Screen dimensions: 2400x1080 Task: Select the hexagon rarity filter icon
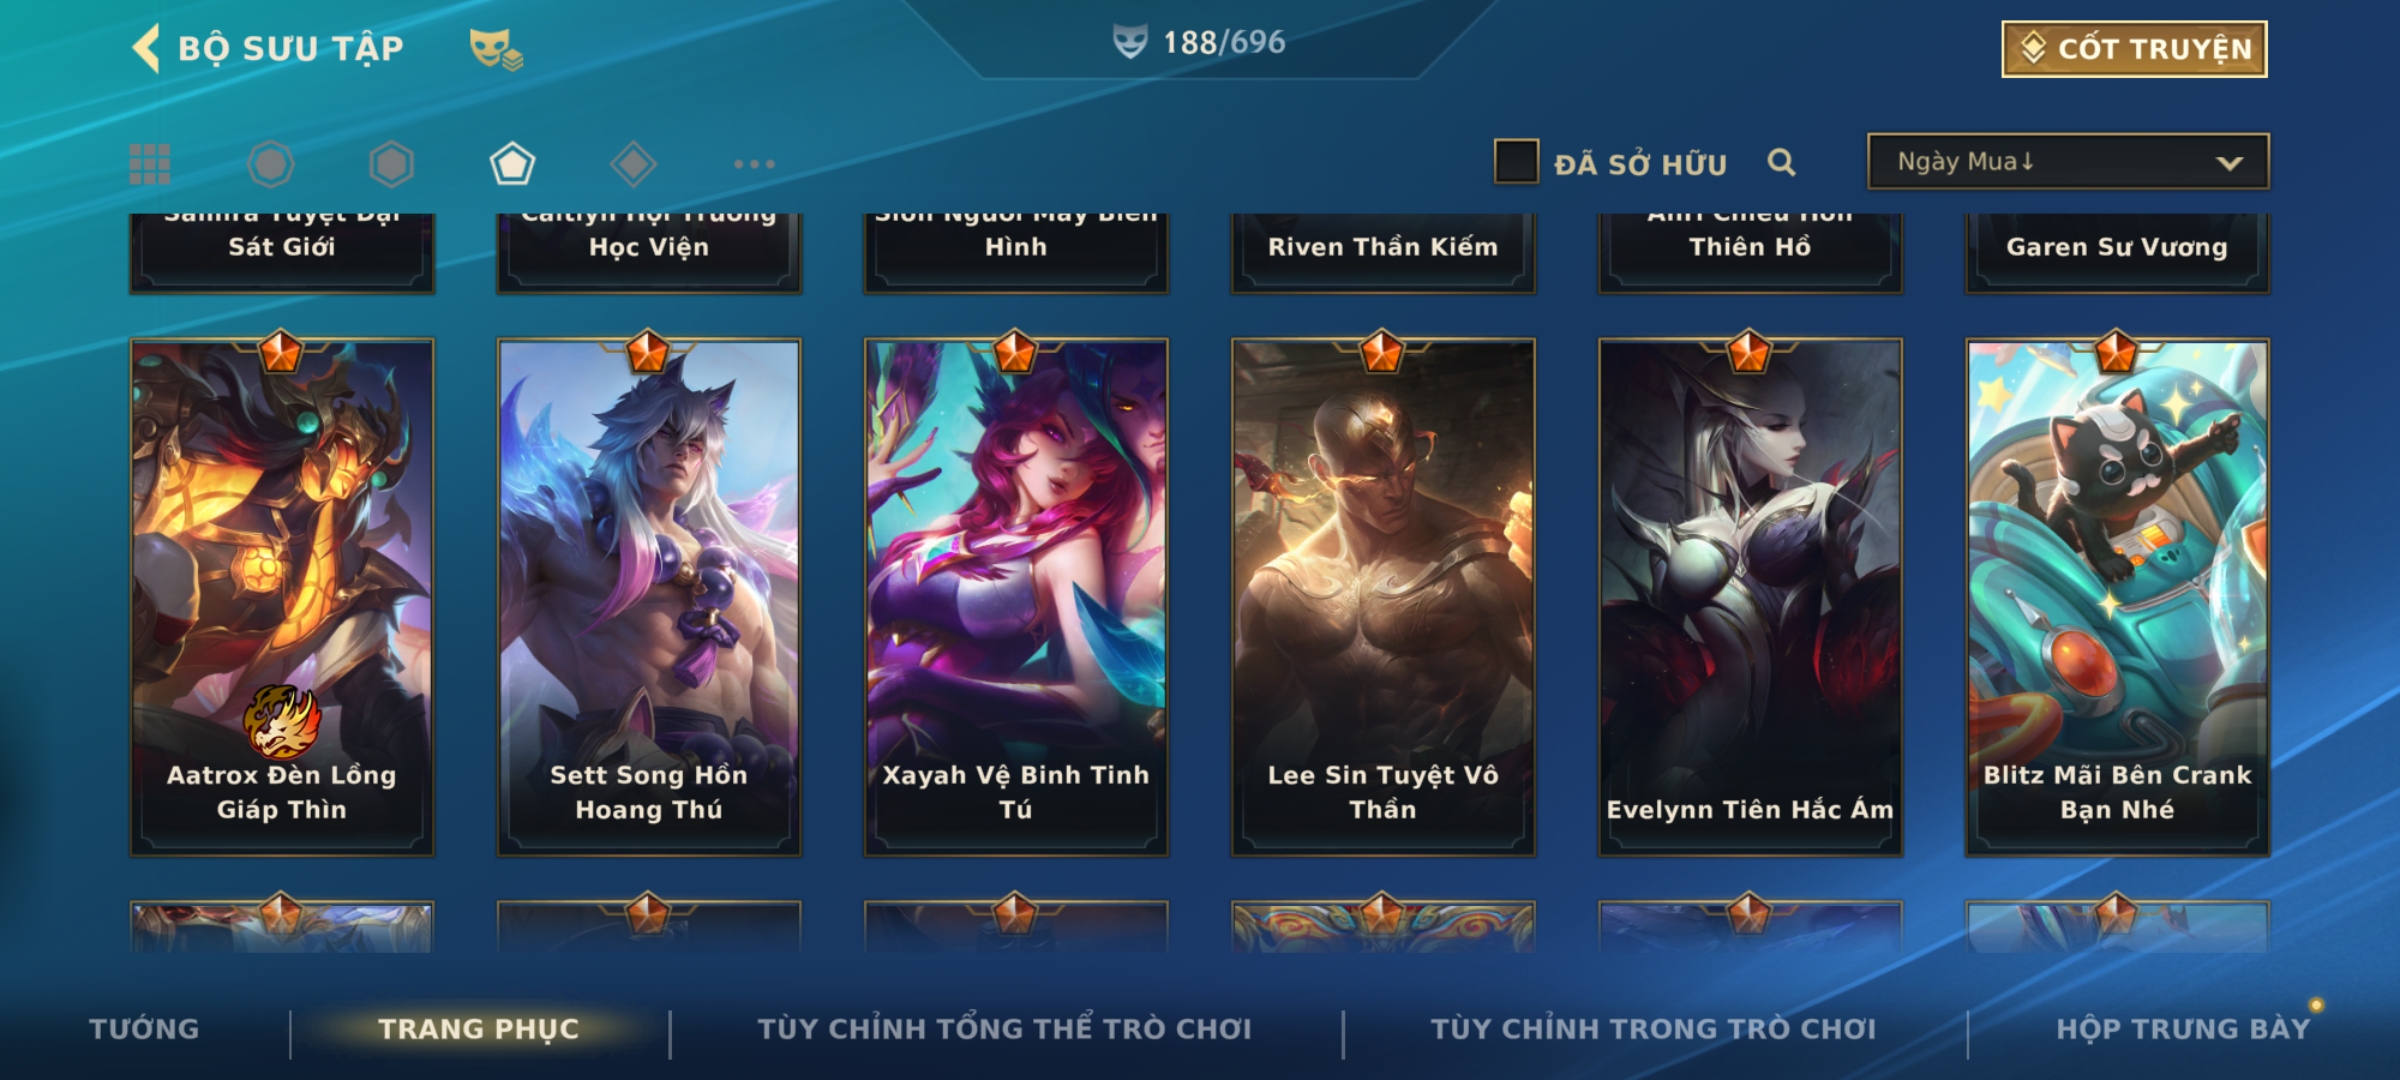(x=391, y=164)
